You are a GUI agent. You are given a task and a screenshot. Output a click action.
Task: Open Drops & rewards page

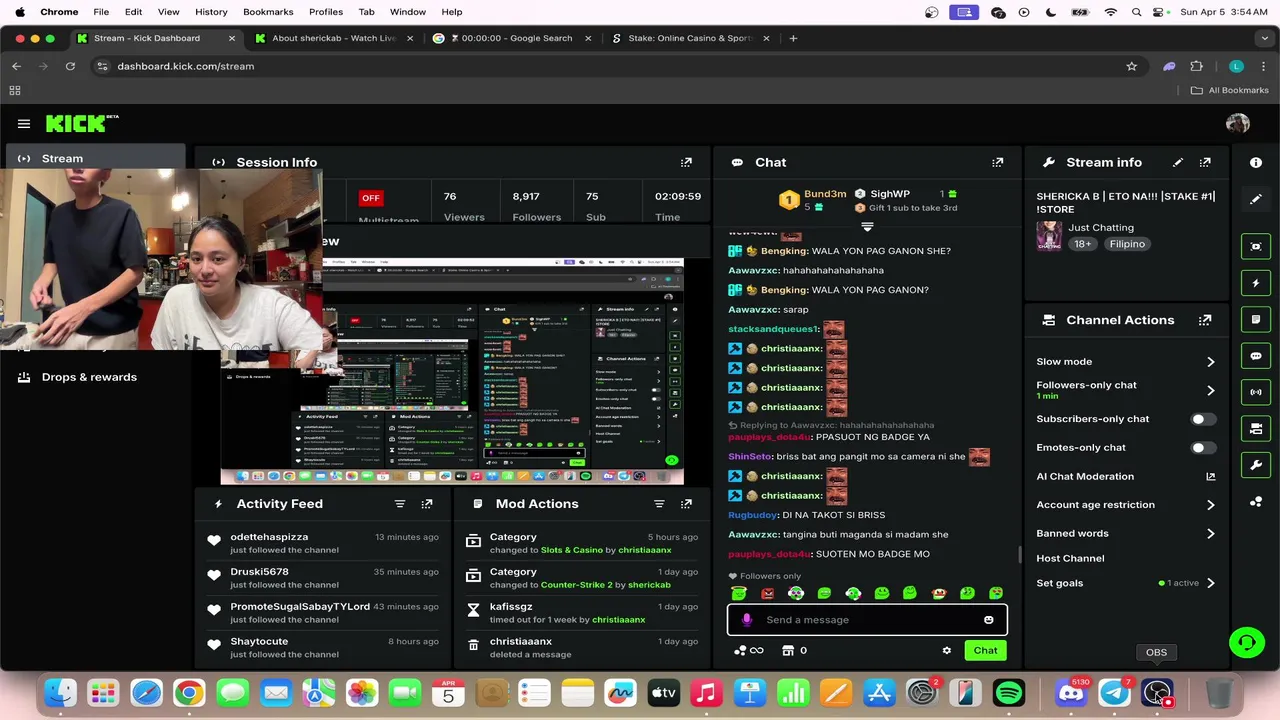(x=89, y=377)
